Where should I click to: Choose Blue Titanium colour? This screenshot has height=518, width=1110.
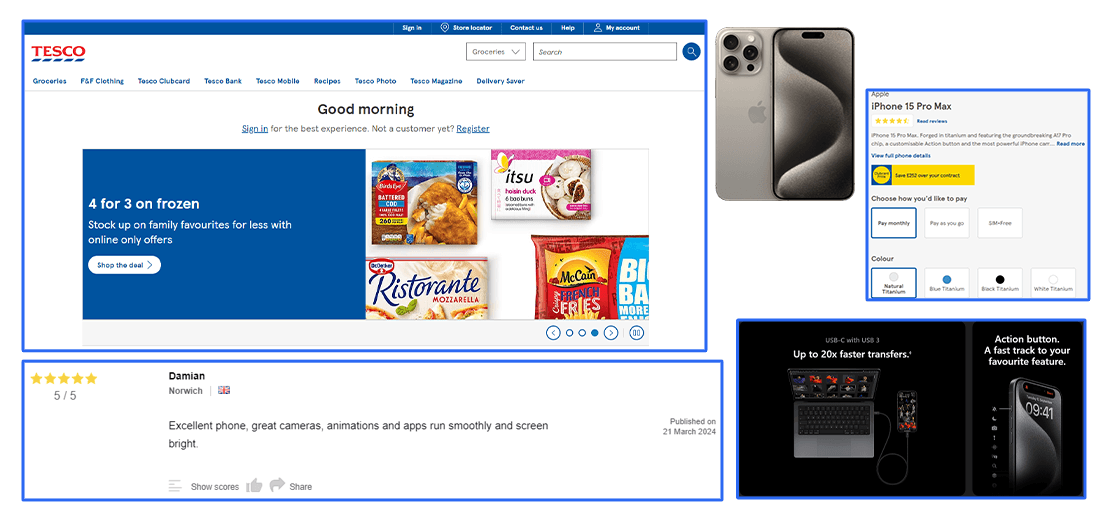coord(946,282)
